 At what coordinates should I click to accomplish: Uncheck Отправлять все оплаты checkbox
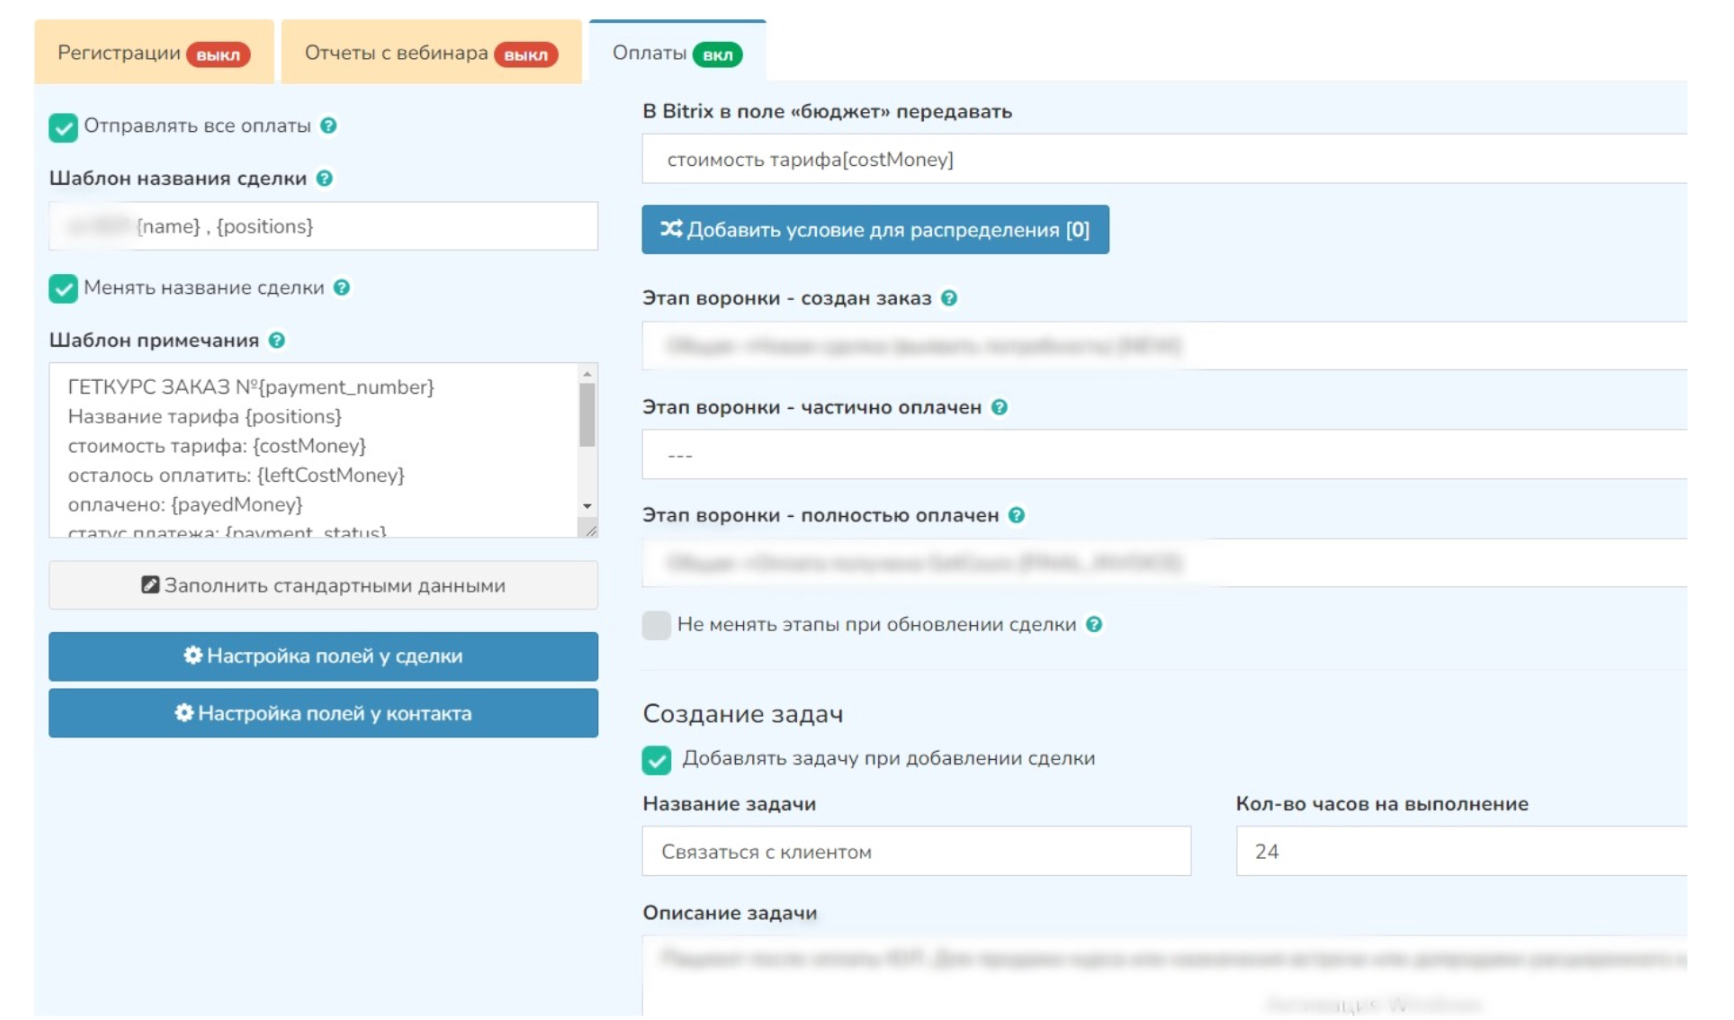tap(63, 127)
